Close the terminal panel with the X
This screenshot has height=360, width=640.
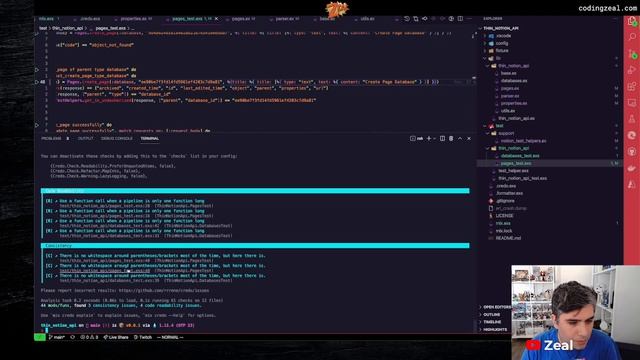pos(469,139)
